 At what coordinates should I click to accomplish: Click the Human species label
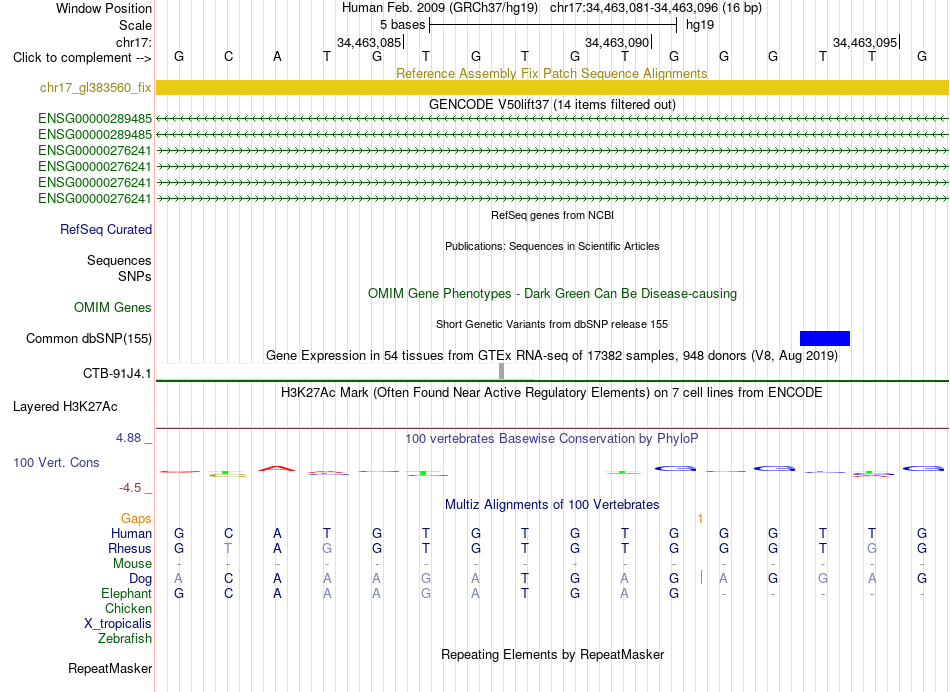click(x=131, y=533)
